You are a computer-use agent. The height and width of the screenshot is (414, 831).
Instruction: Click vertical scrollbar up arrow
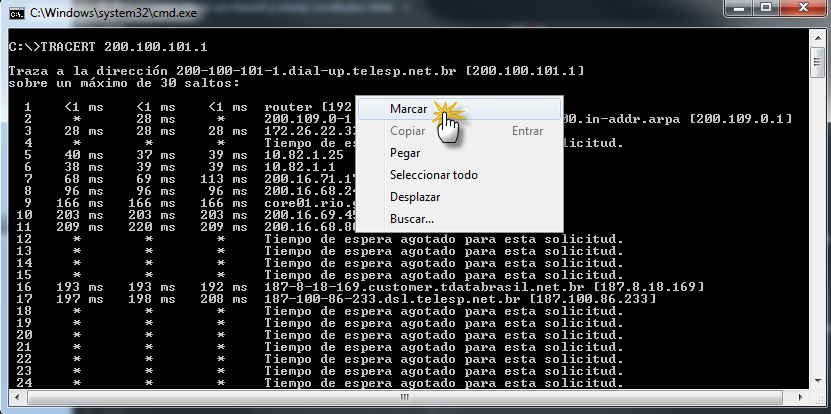817,36
